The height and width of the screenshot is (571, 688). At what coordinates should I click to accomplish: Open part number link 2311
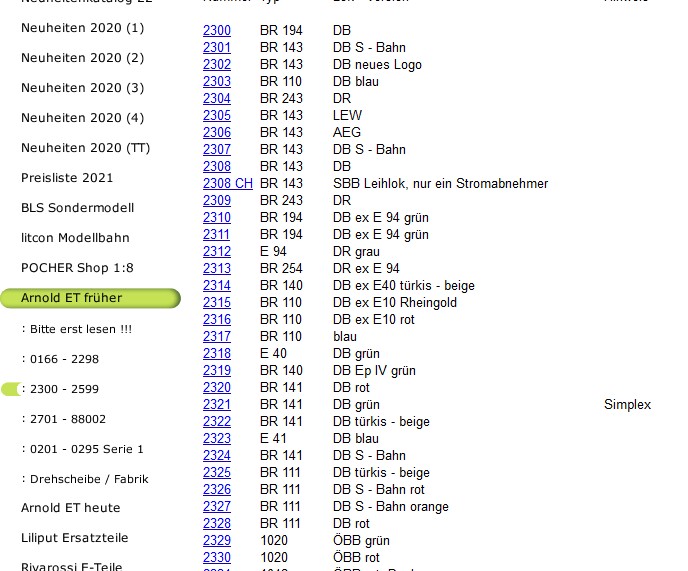tap(216, 234)
